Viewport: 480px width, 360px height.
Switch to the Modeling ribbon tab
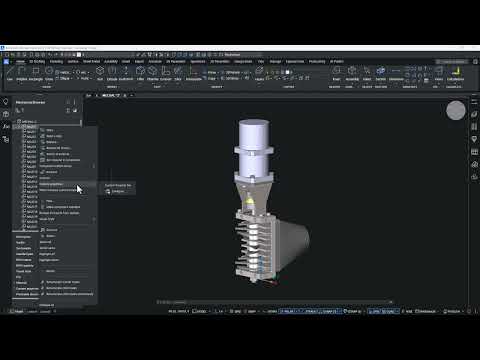pyautogui.click(x=56, y=62)
